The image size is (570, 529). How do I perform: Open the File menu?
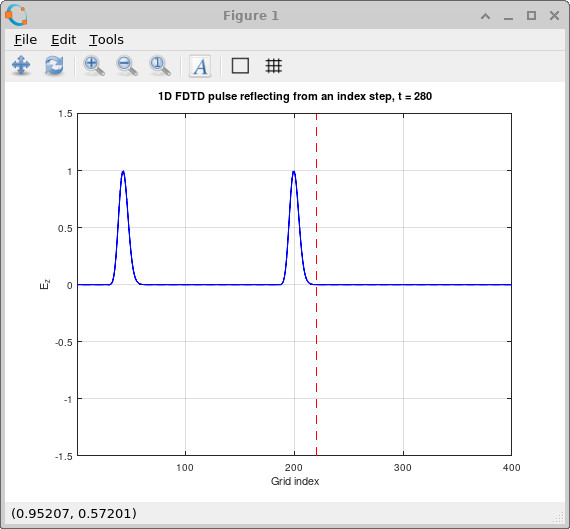(x=25, y=40)
